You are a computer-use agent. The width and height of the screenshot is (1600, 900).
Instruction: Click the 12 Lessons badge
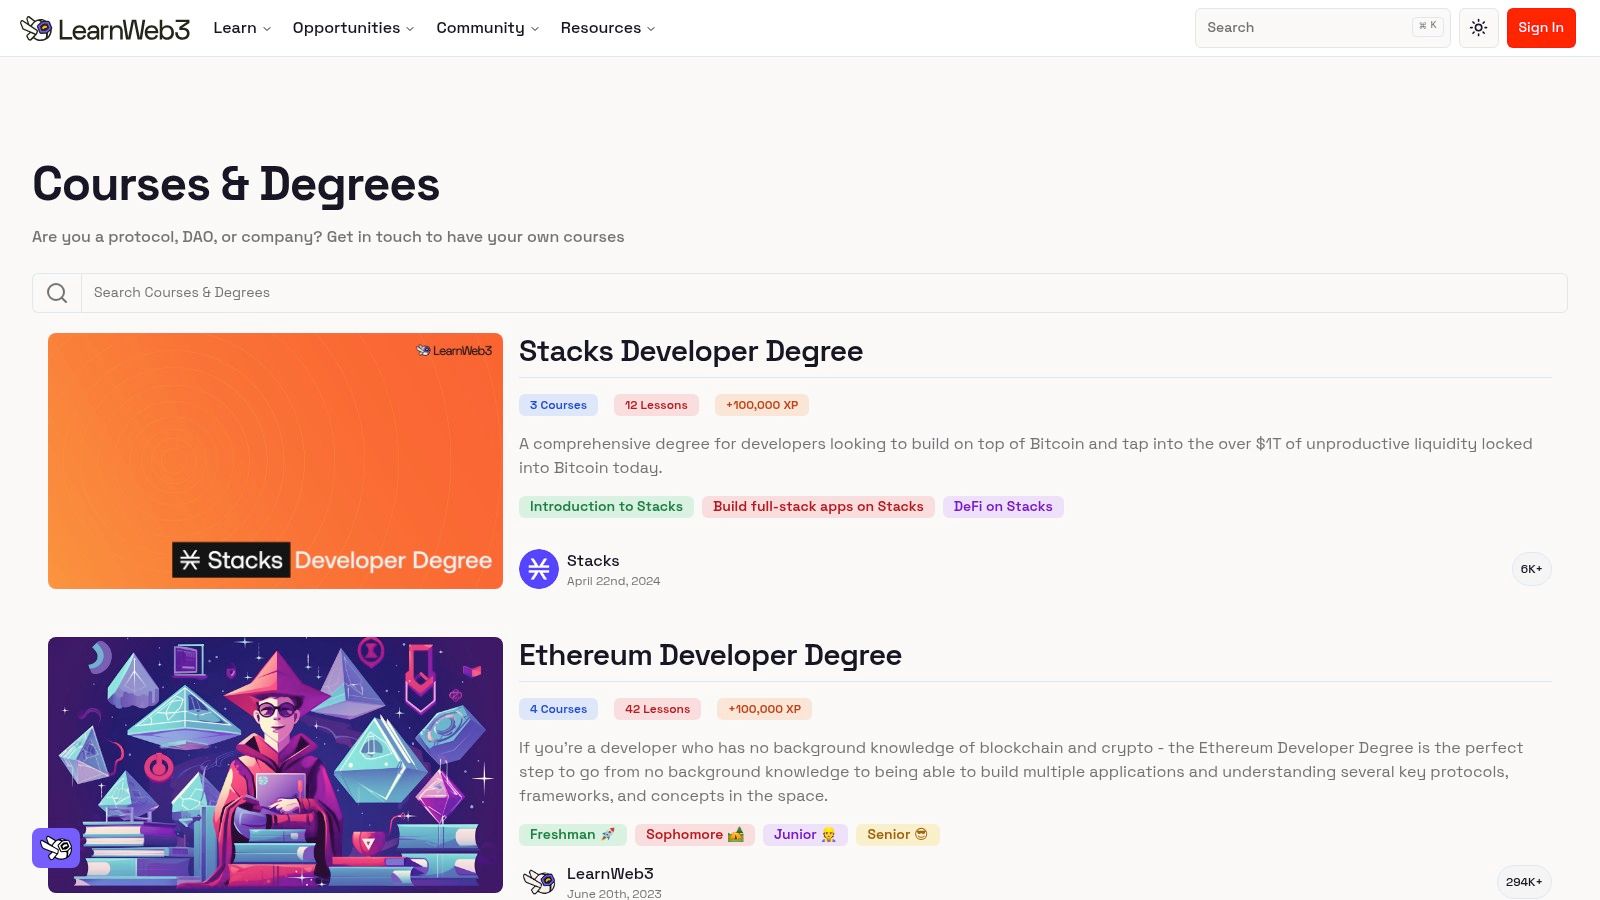[656, 405]
